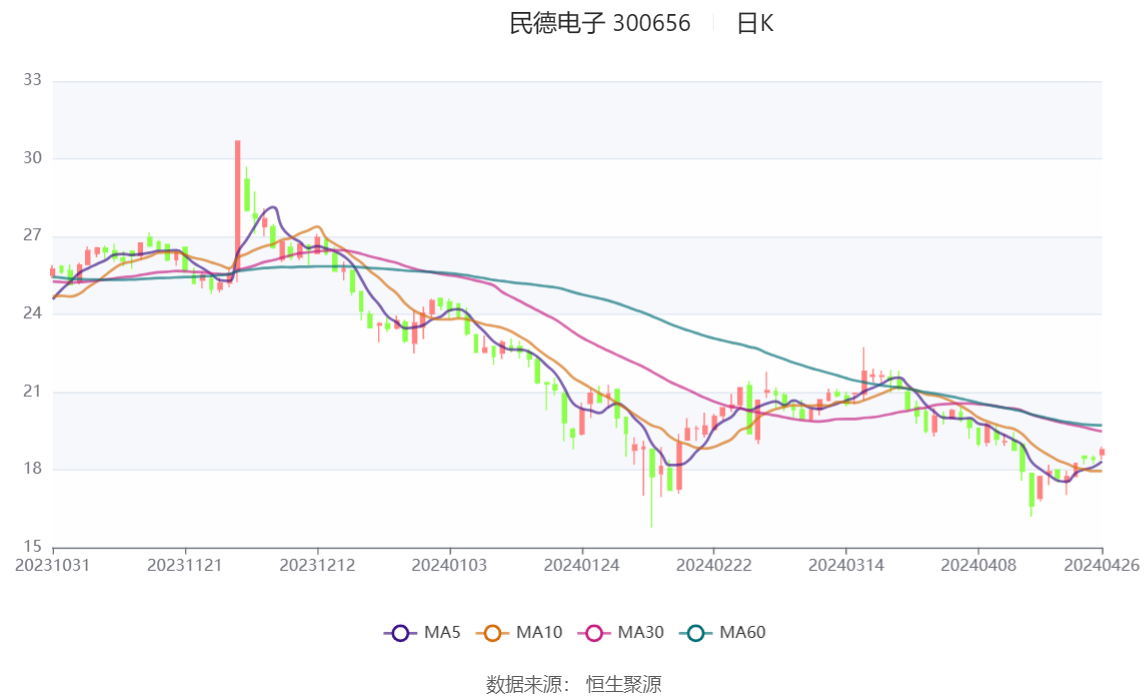Click y-axis value 27

(x=32, y=236)
